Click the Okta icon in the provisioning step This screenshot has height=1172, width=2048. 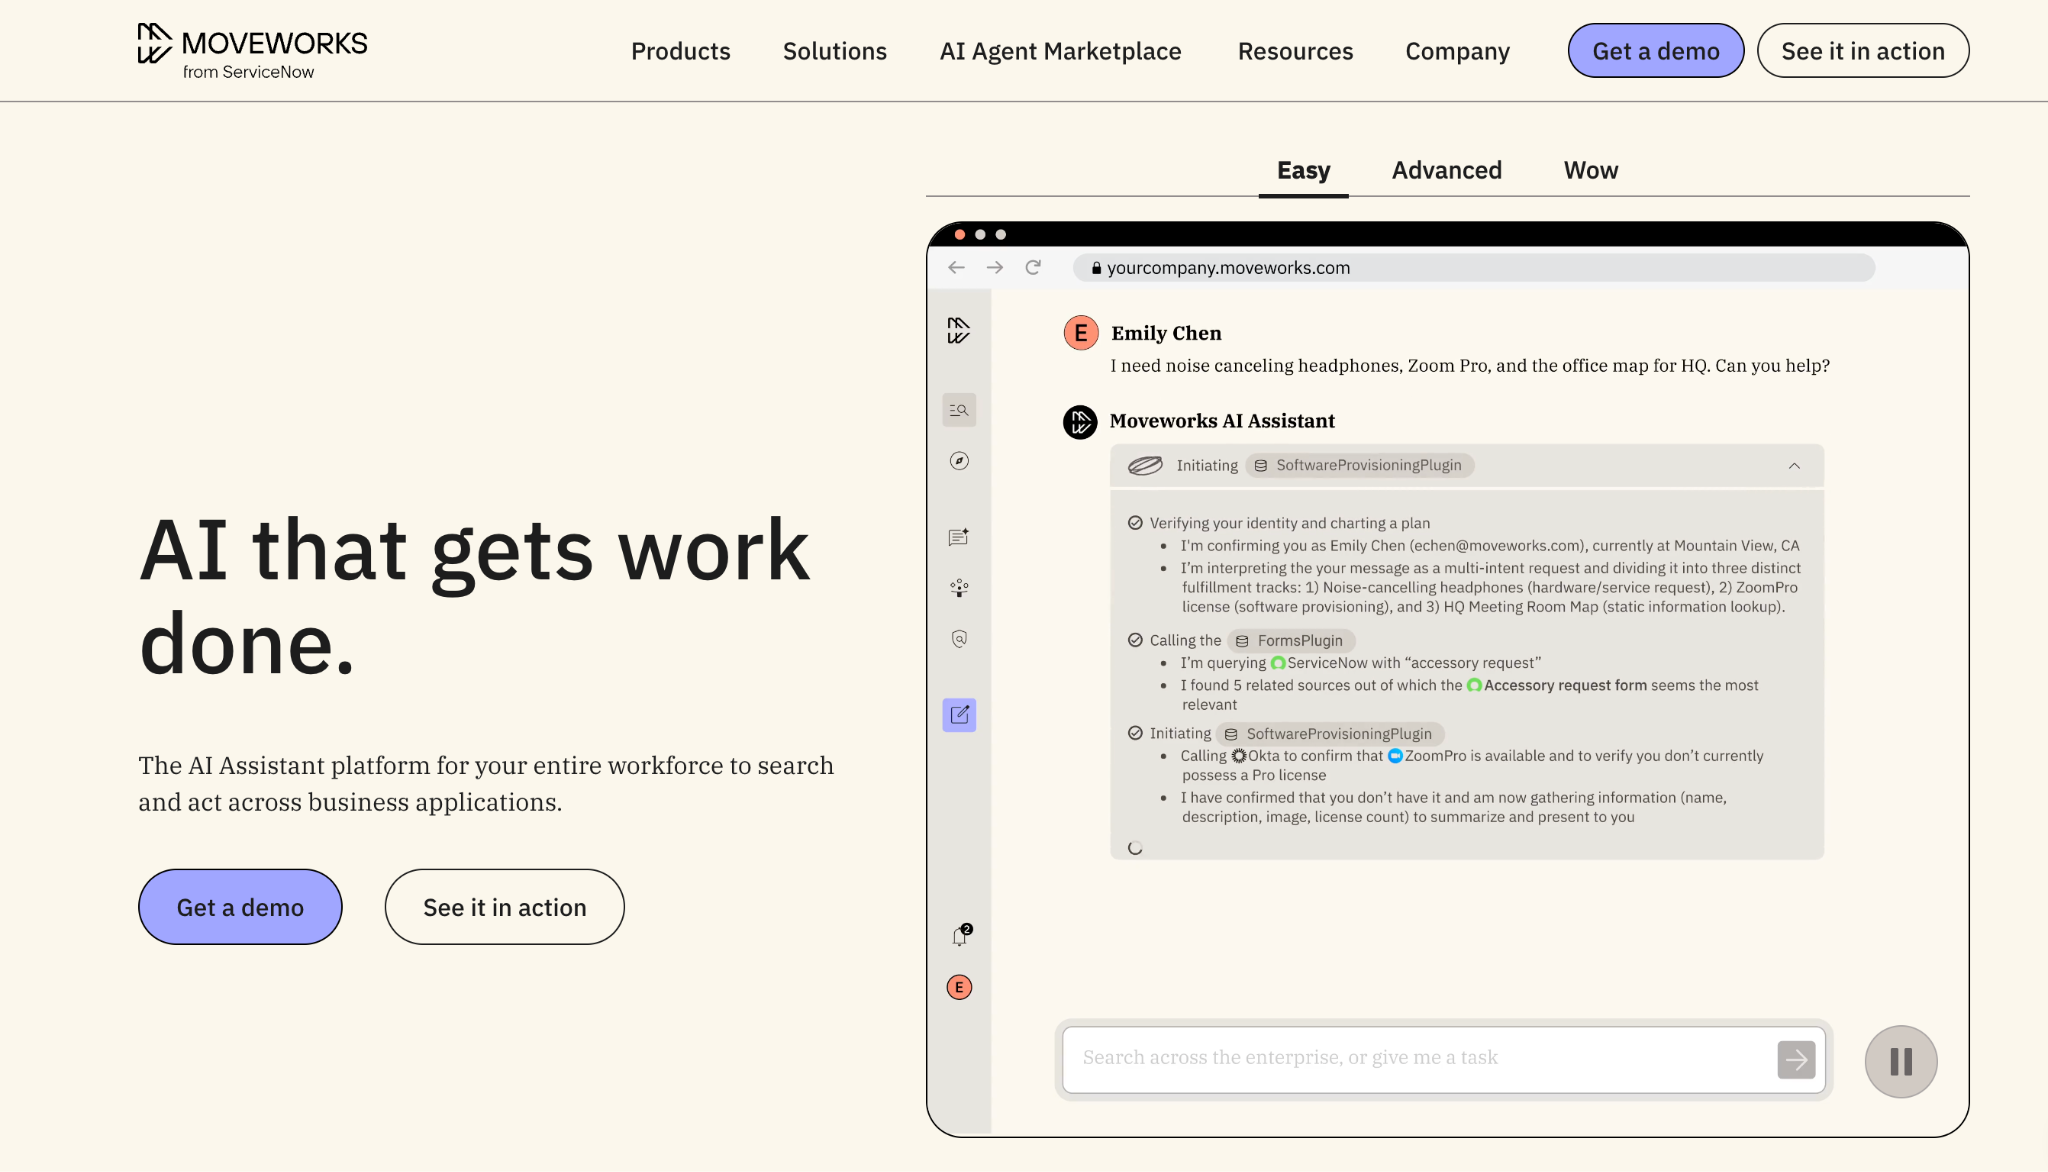[x=1239, y=756]
